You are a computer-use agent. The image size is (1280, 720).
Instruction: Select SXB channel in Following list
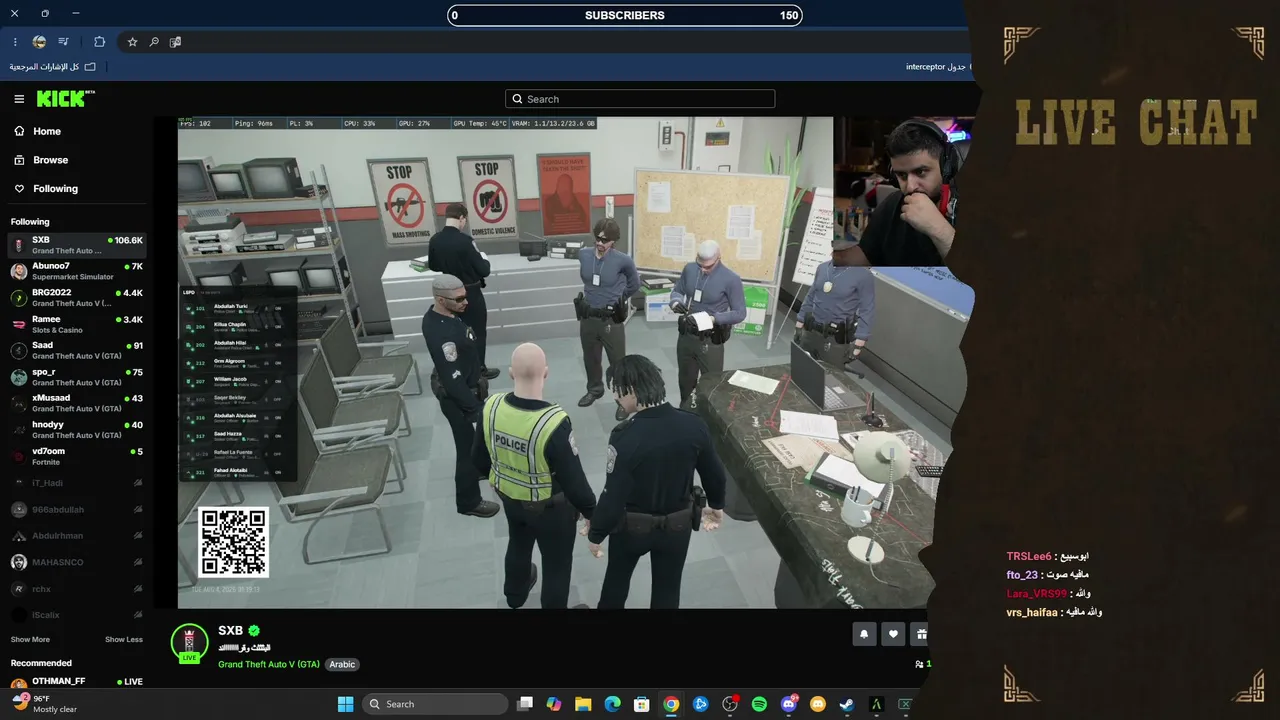point(77,245)
